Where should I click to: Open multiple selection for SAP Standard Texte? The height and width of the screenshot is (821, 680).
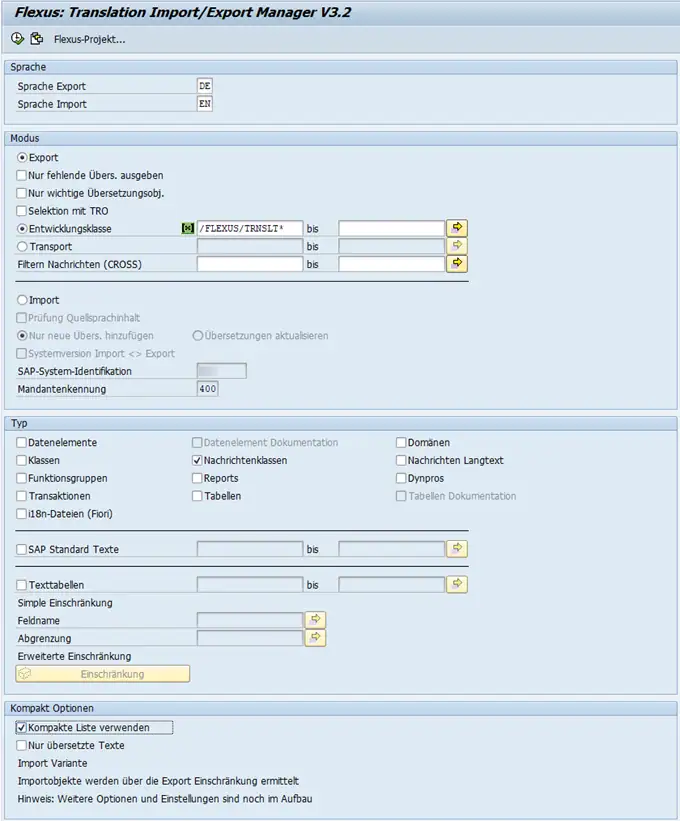click(x=457, y=549)
